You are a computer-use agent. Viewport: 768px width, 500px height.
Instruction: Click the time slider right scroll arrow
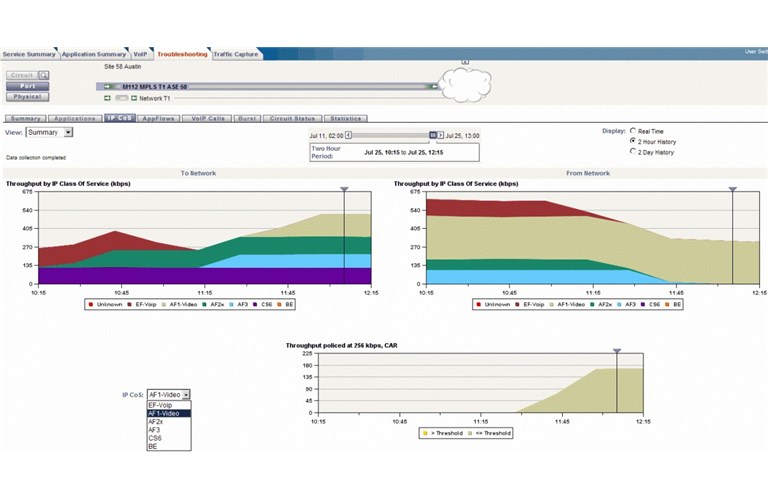(440, 135)
